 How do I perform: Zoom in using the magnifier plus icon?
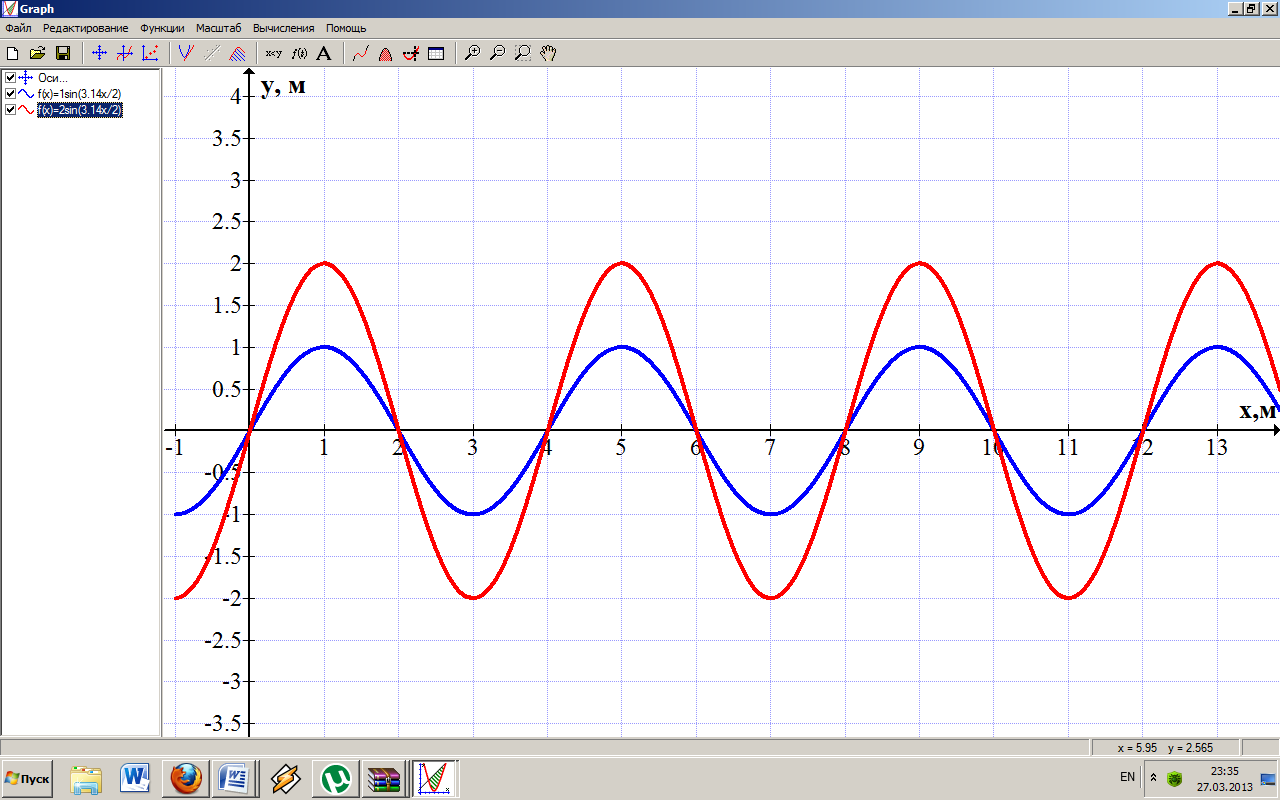pyautogui.click(x=473, y=53)
